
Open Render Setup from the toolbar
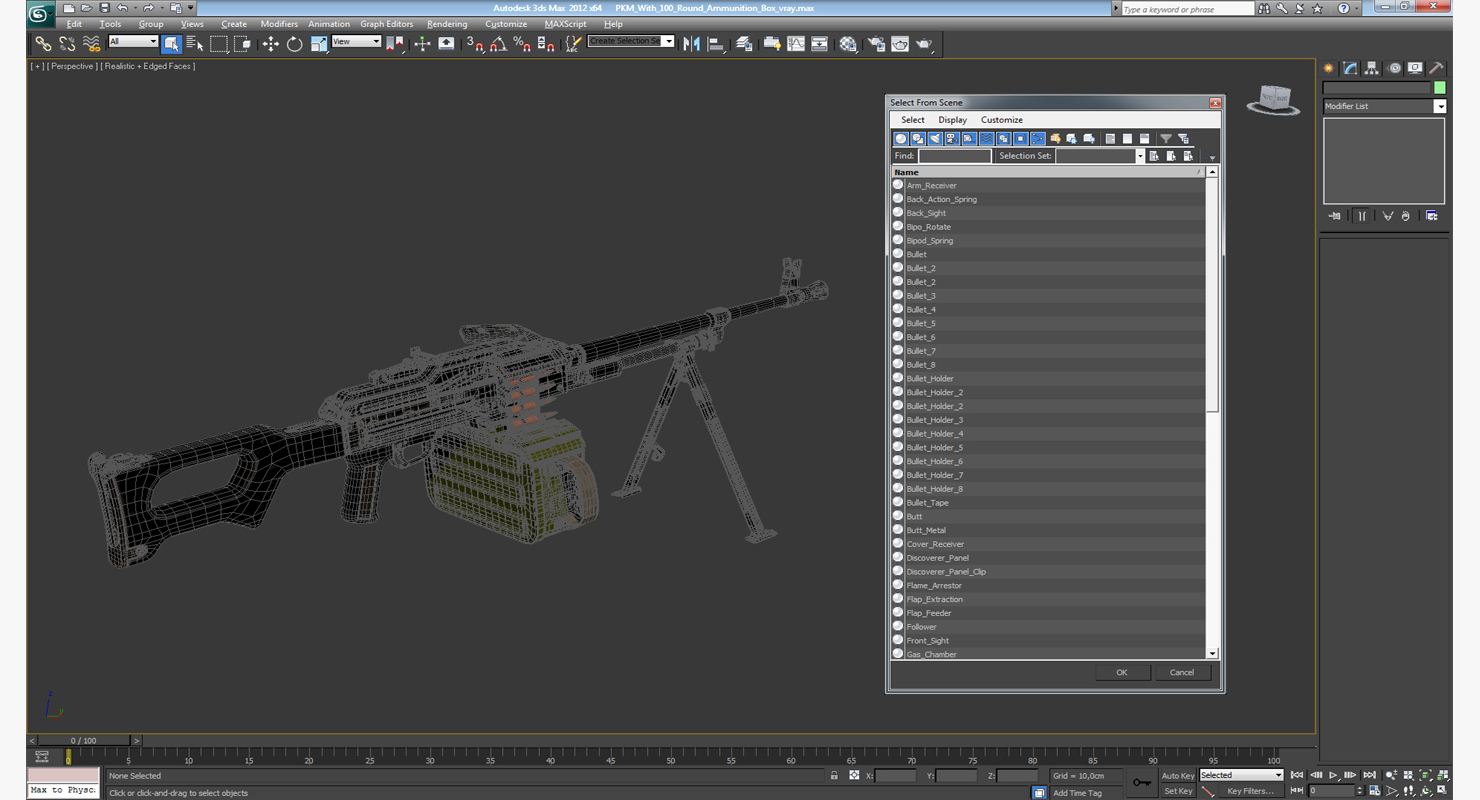pos(876,44)
